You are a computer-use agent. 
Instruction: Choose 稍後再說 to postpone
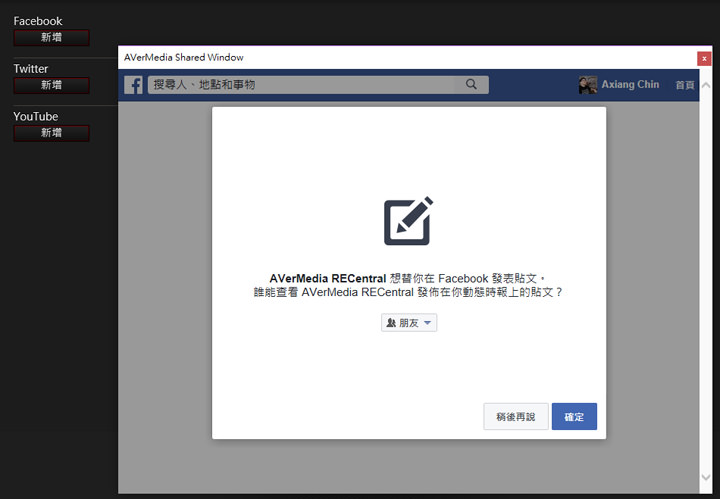click(516, 416)
